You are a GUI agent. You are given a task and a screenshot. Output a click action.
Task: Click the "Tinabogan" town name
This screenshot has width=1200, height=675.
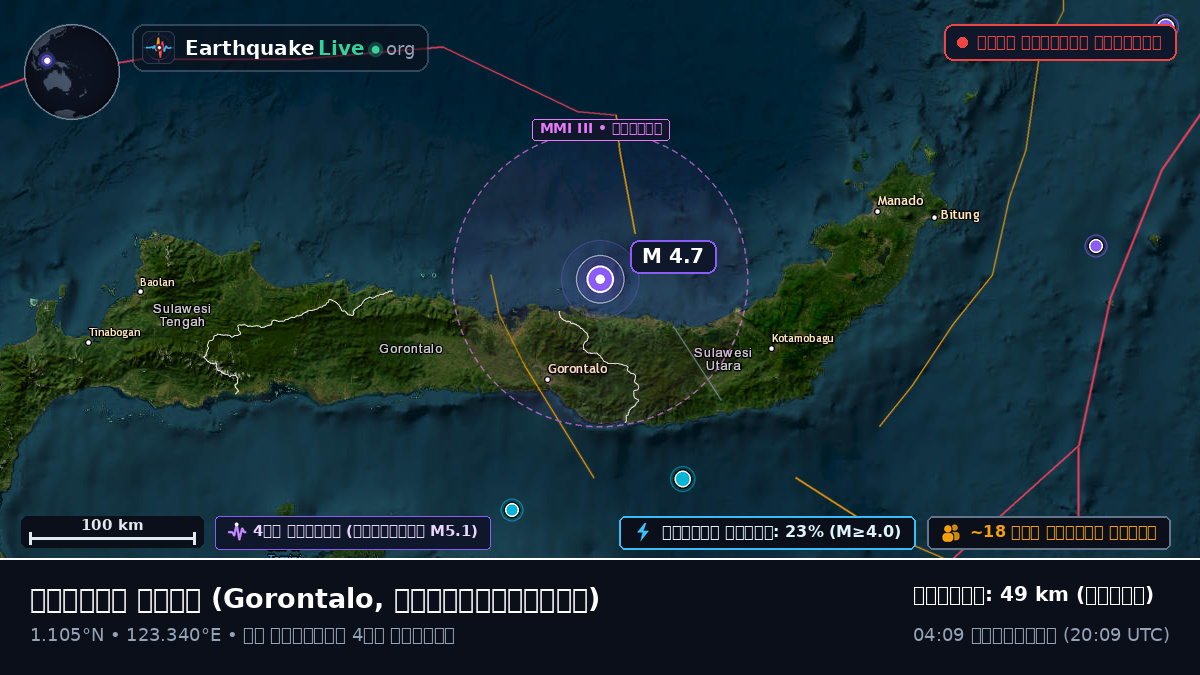point(115,332)
